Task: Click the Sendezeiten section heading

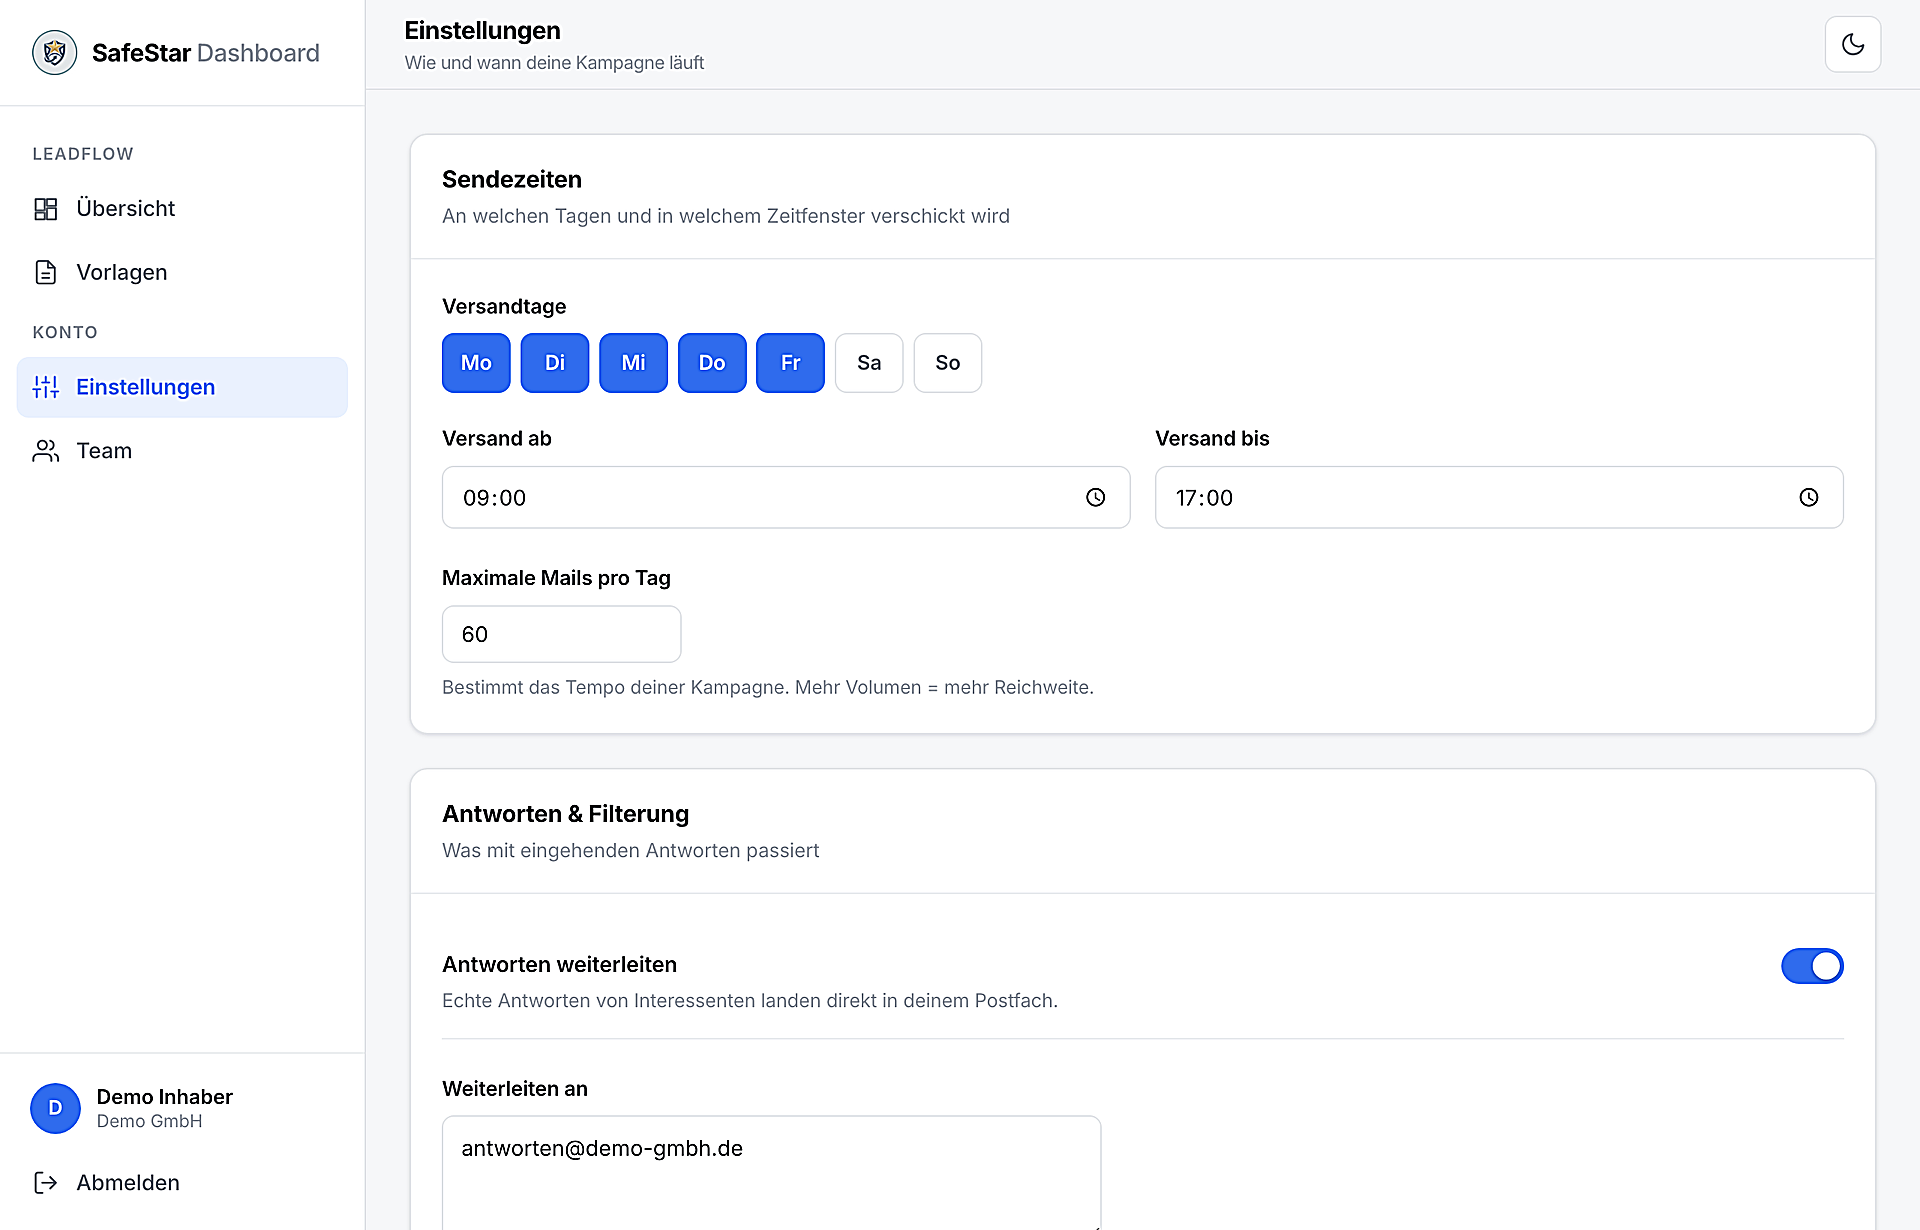Action: [x=512, y=180]
